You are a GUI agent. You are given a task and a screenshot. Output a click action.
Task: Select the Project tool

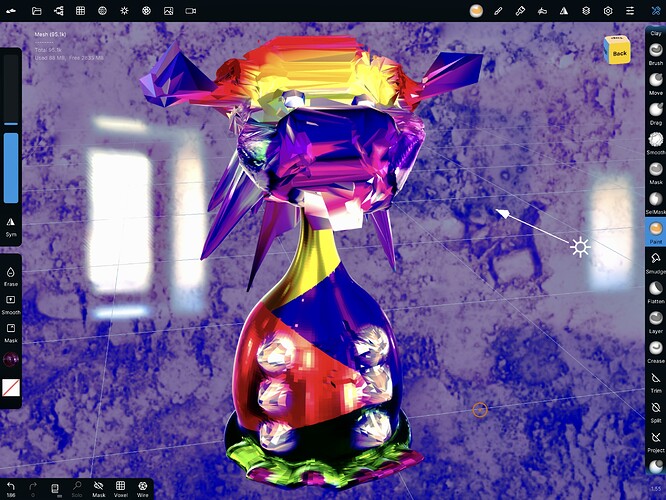656,441
